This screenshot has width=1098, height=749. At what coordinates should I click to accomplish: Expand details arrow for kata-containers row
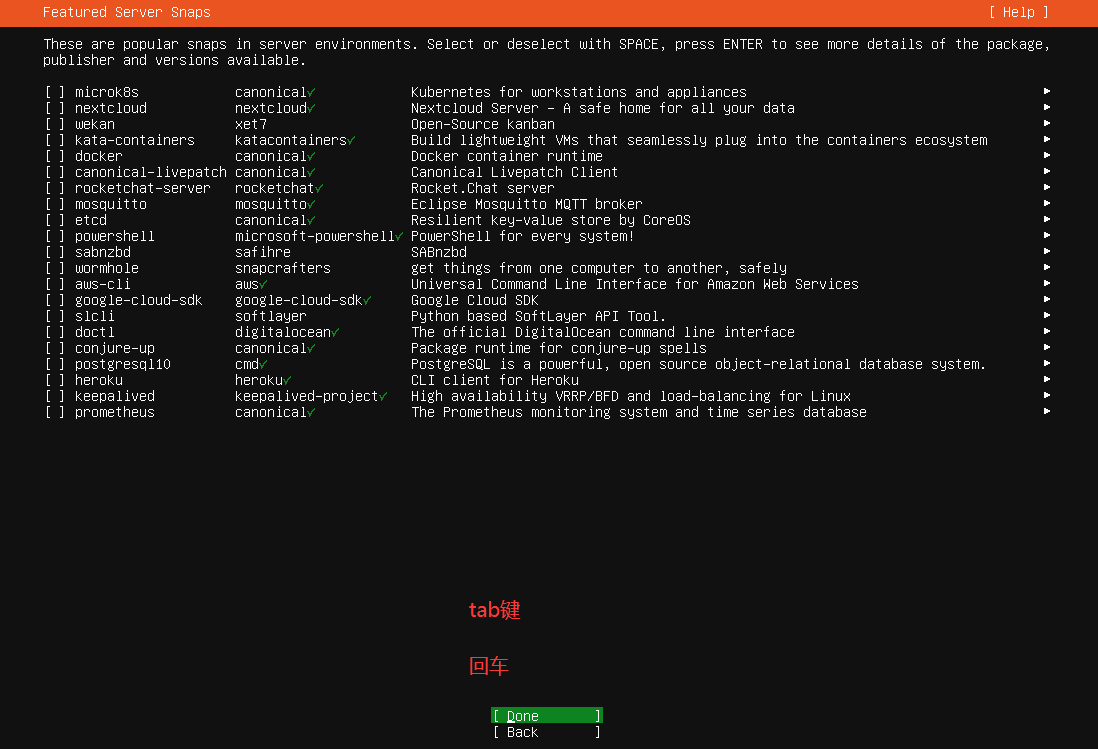tap(1047, 139)
